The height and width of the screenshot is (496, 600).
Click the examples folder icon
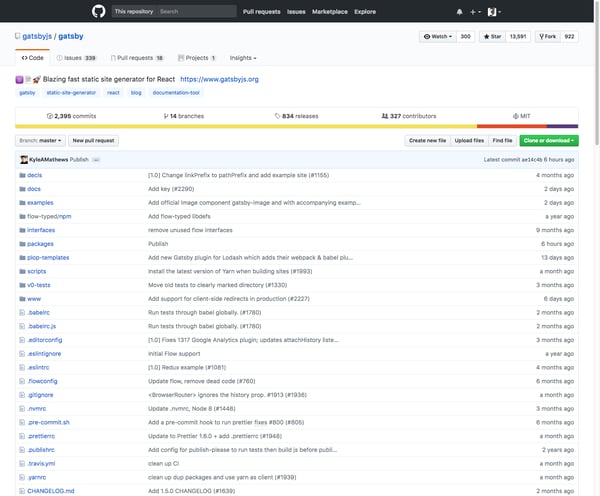(22, 203)
